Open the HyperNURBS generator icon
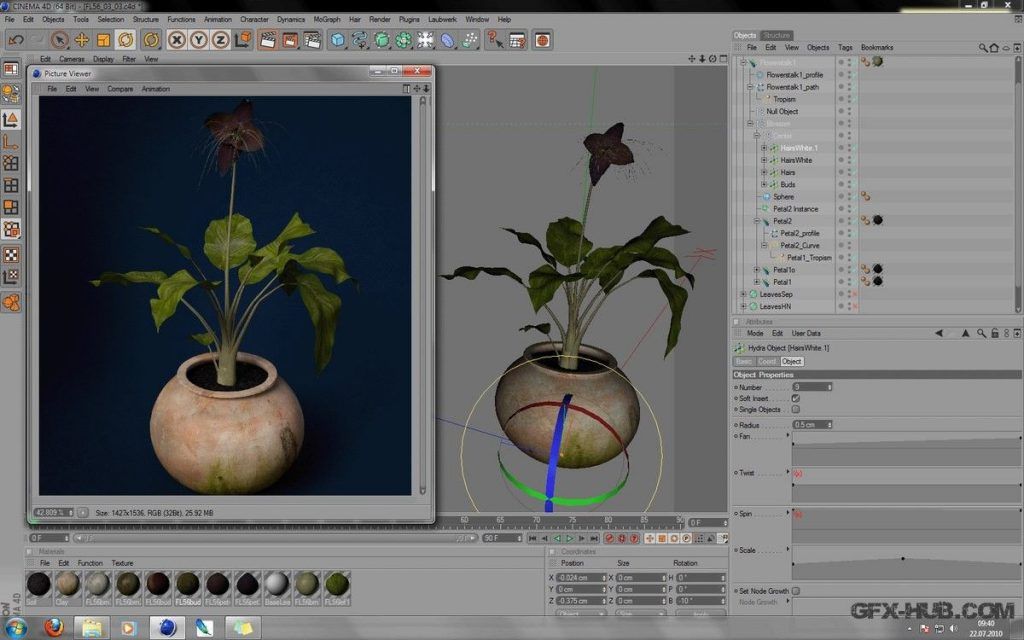 (381, 40)
